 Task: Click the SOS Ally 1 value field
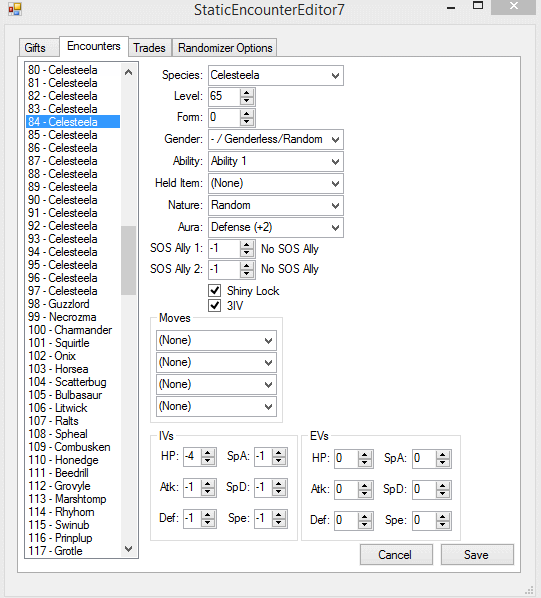[225, 249]
